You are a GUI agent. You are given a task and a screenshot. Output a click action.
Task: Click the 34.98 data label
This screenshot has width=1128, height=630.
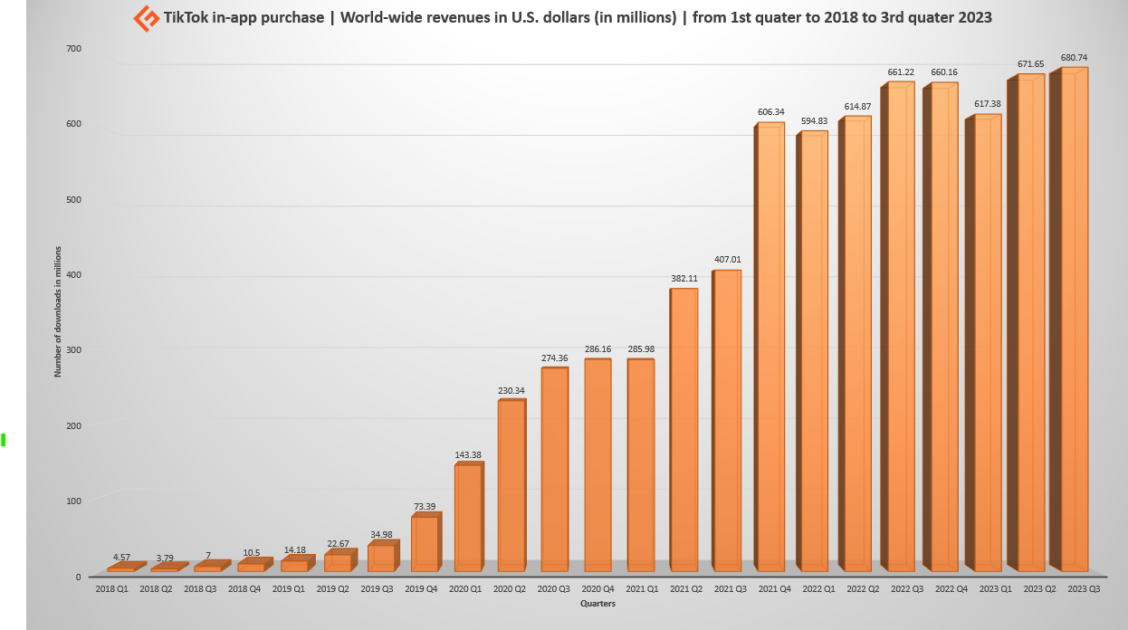pos(381,534)
